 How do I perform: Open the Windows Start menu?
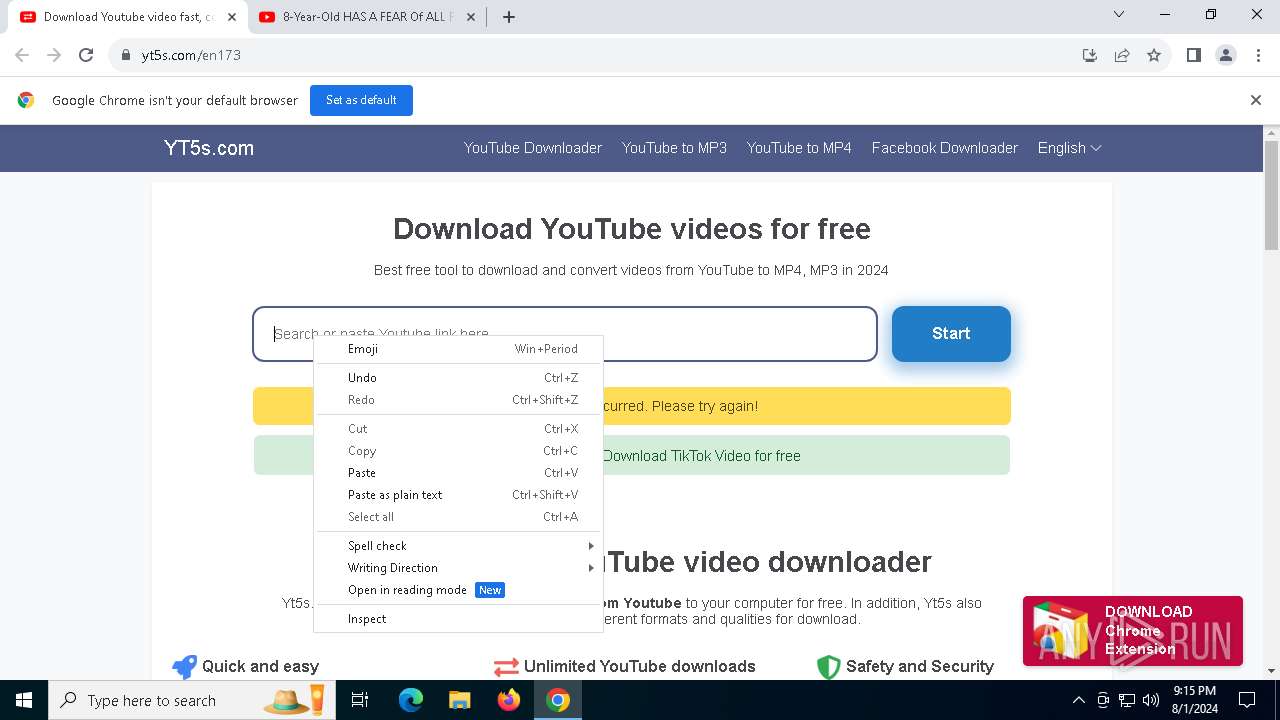(x=24, y=700)
